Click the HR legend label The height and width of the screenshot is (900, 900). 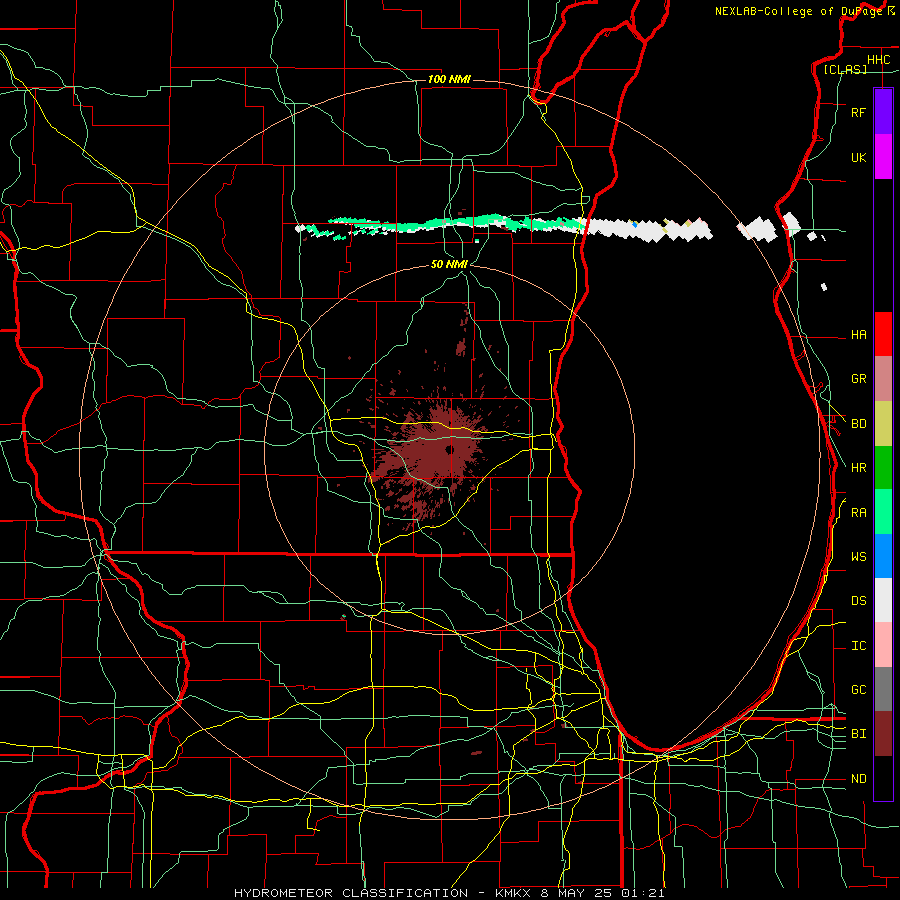(858, 468)
